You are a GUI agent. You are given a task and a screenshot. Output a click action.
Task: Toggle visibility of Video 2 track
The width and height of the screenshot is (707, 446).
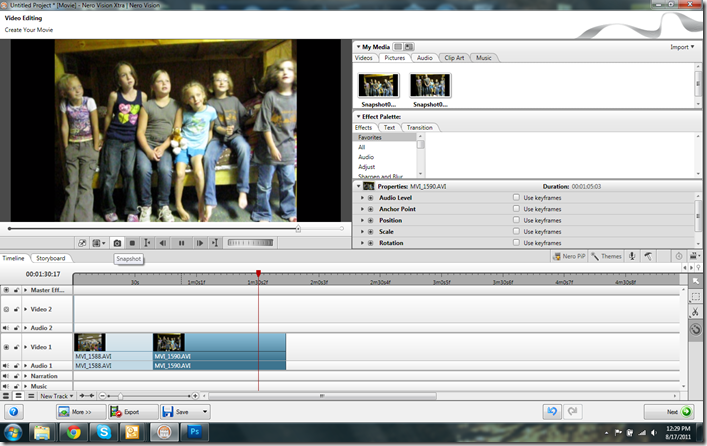point(6,309)
